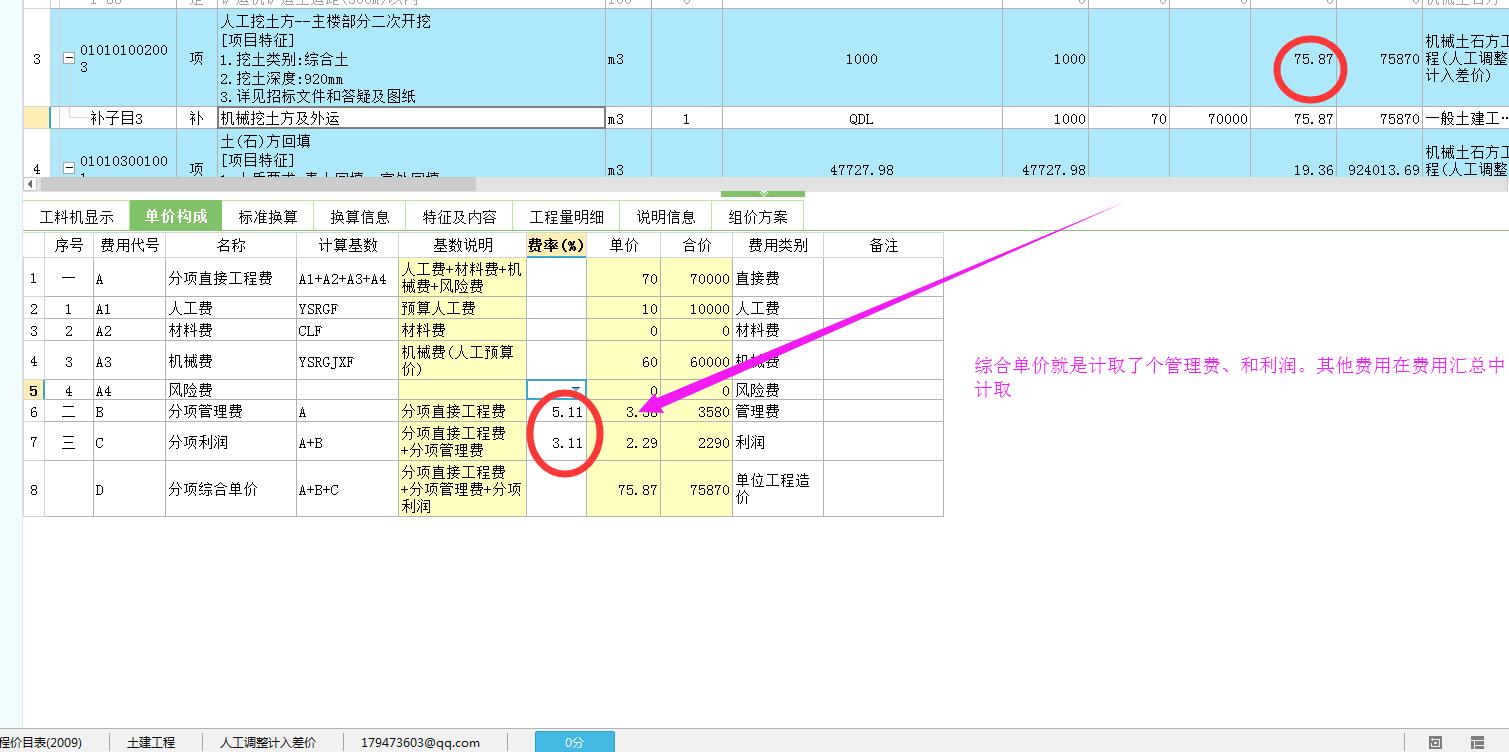Select the 土(石)方回填 item description cell

[x=411, y=154]
